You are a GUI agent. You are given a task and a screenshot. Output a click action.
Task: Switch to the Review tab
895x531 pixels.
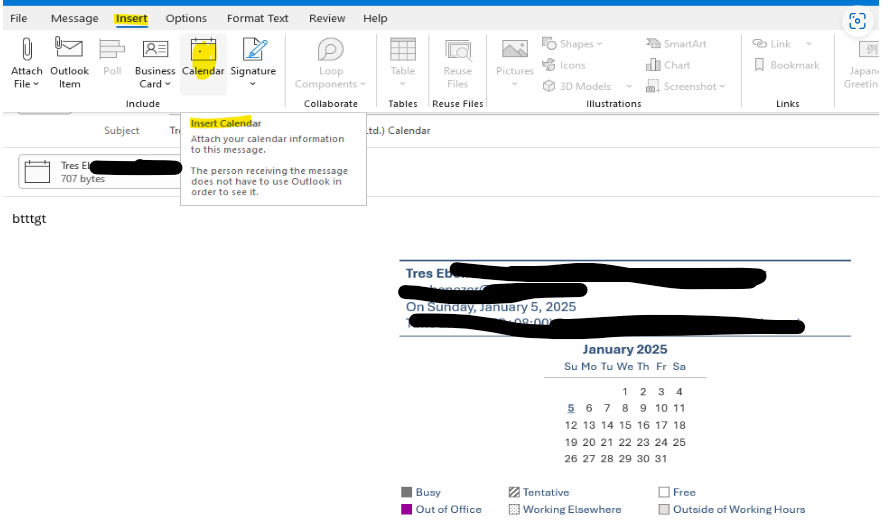pyautogui.click(x=327, y=18)
